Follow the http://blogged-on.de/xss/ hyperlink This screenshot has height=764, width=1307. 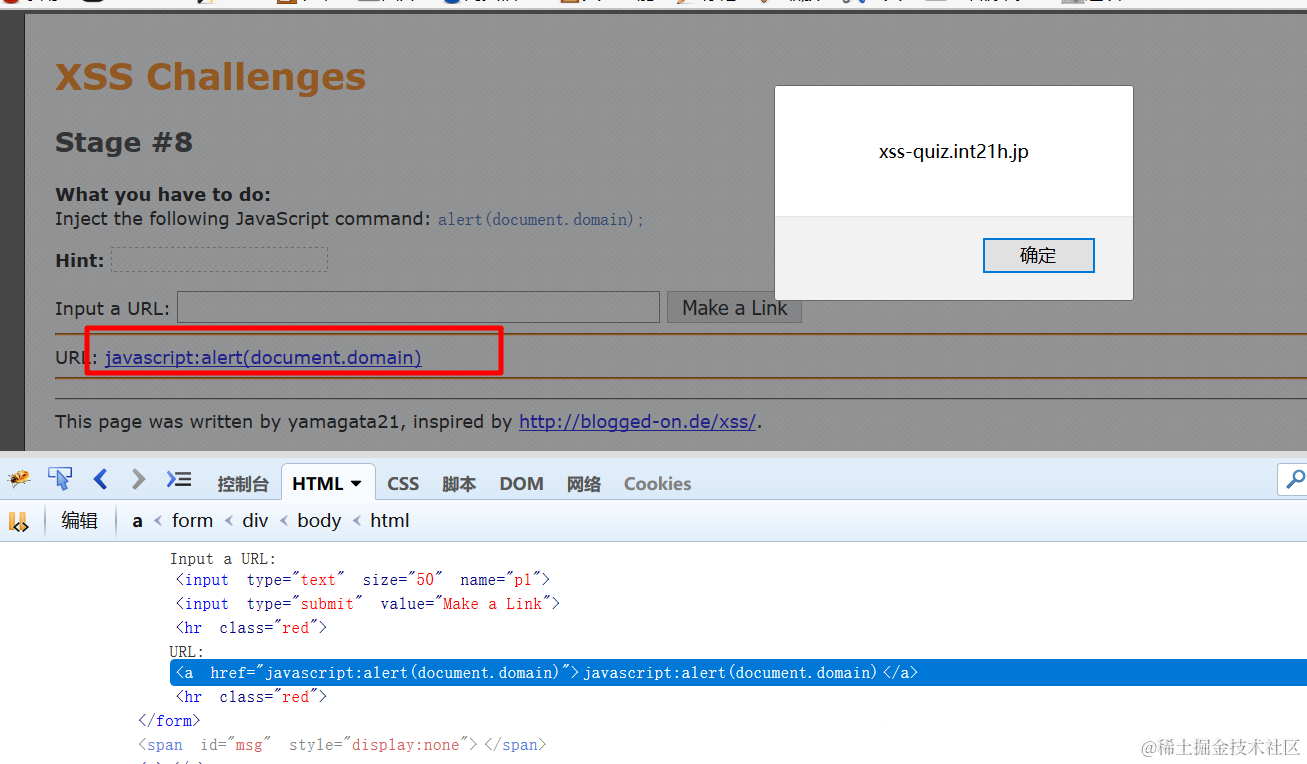click(637, 421)
